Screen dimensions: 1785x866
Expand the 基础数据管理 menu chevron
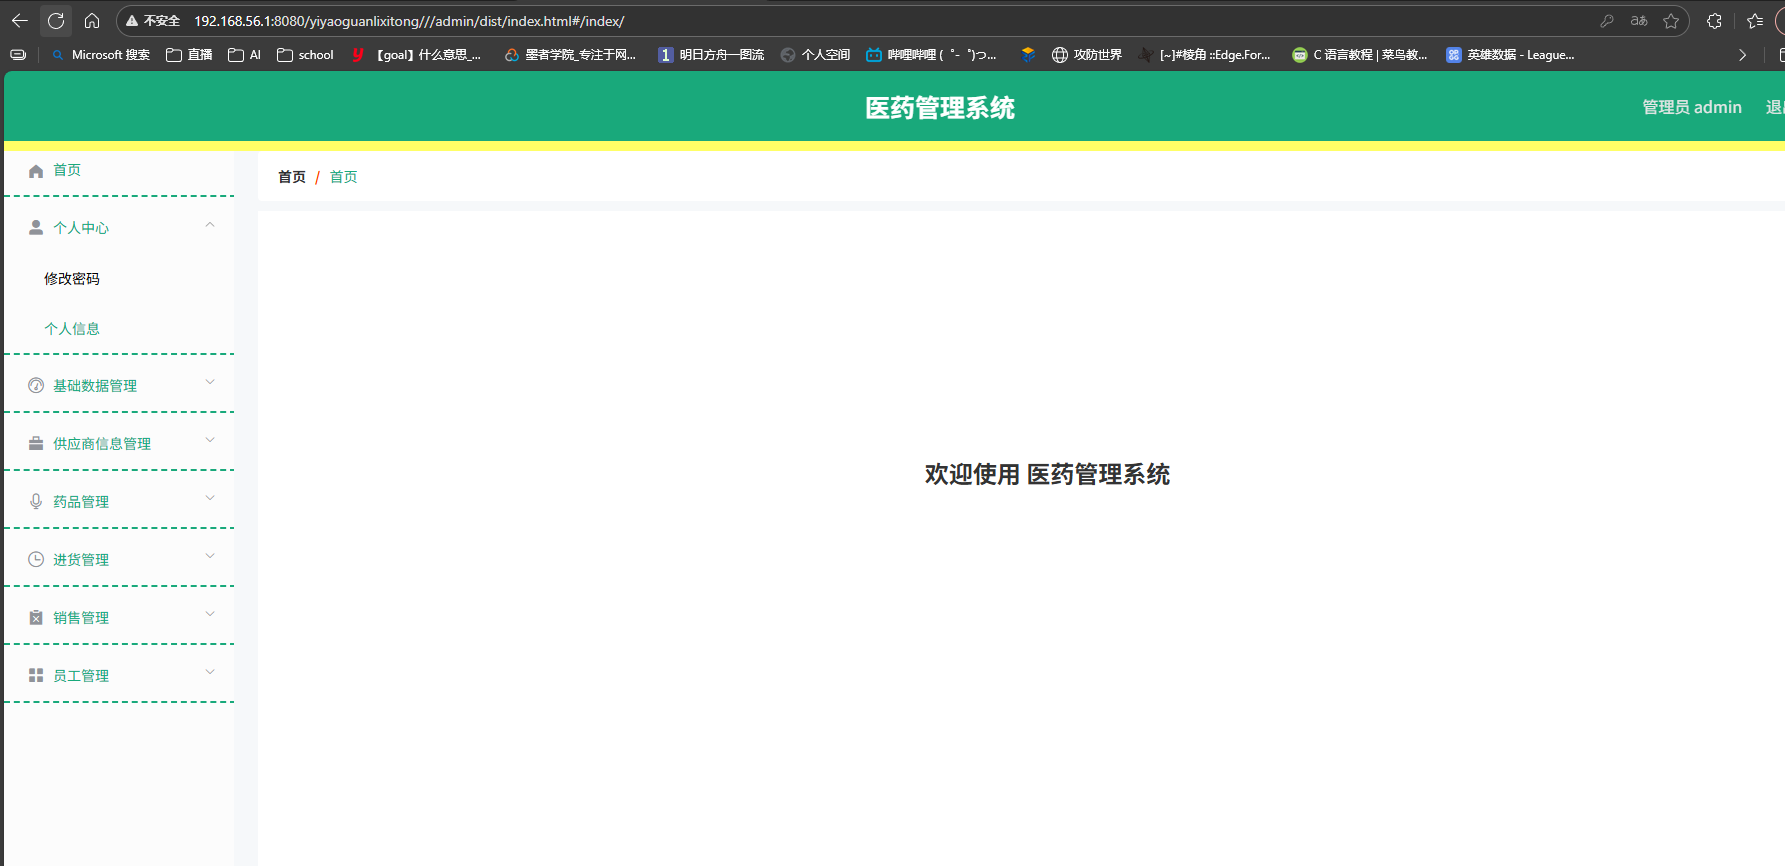coord(210,382)
